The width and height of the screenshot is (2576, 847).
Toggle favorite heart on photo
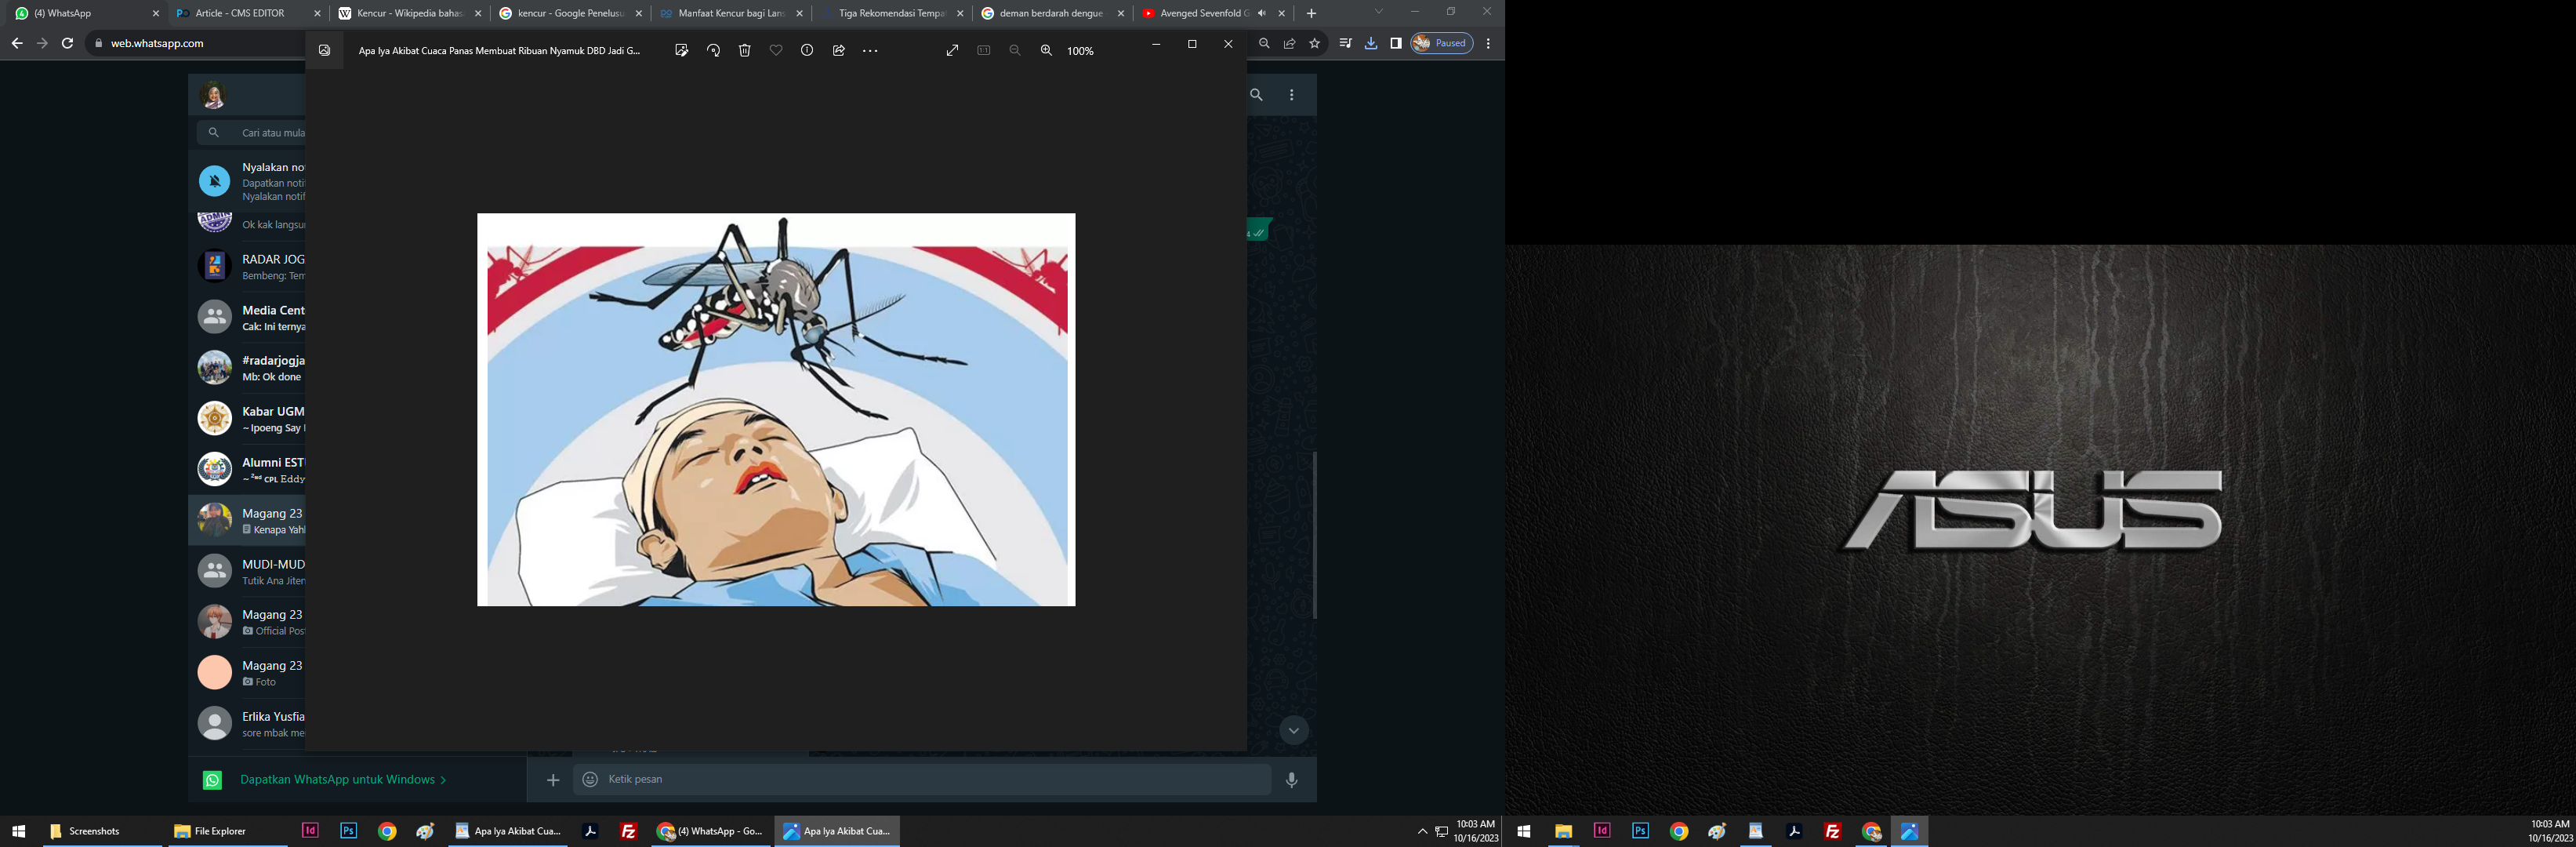click(x=776, y=50)
